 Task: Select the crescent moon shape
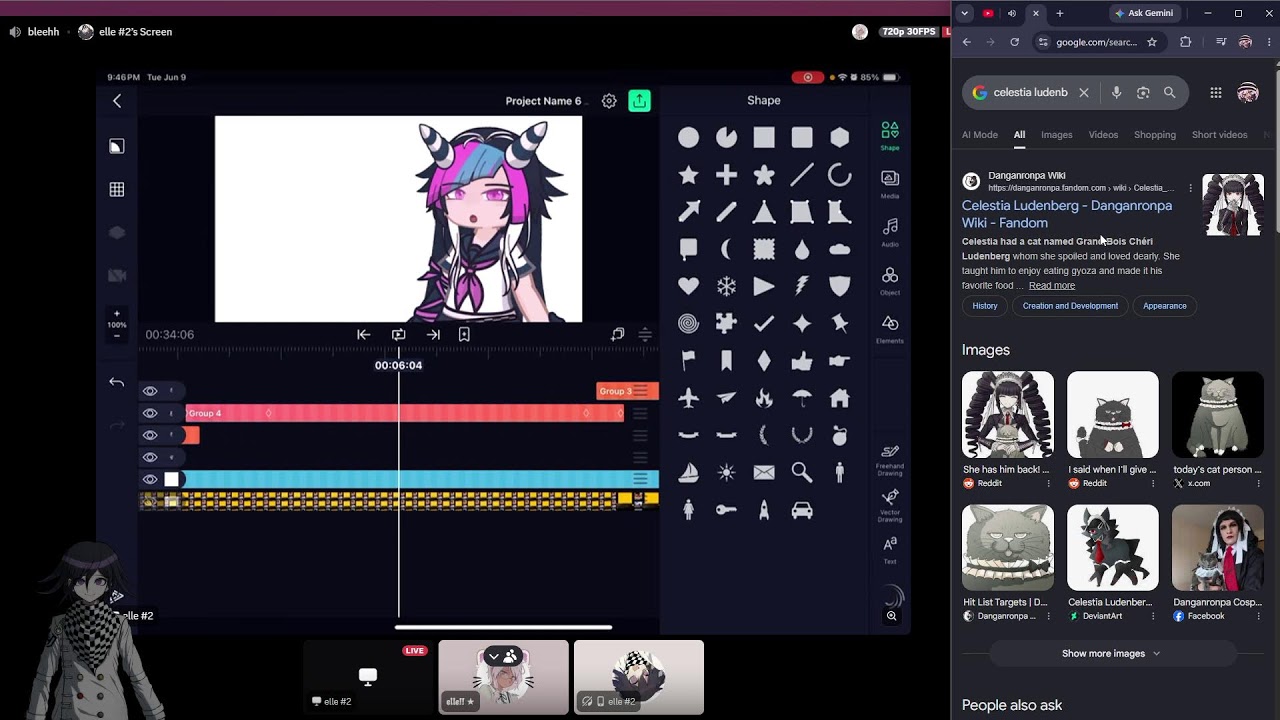[726, 249]
